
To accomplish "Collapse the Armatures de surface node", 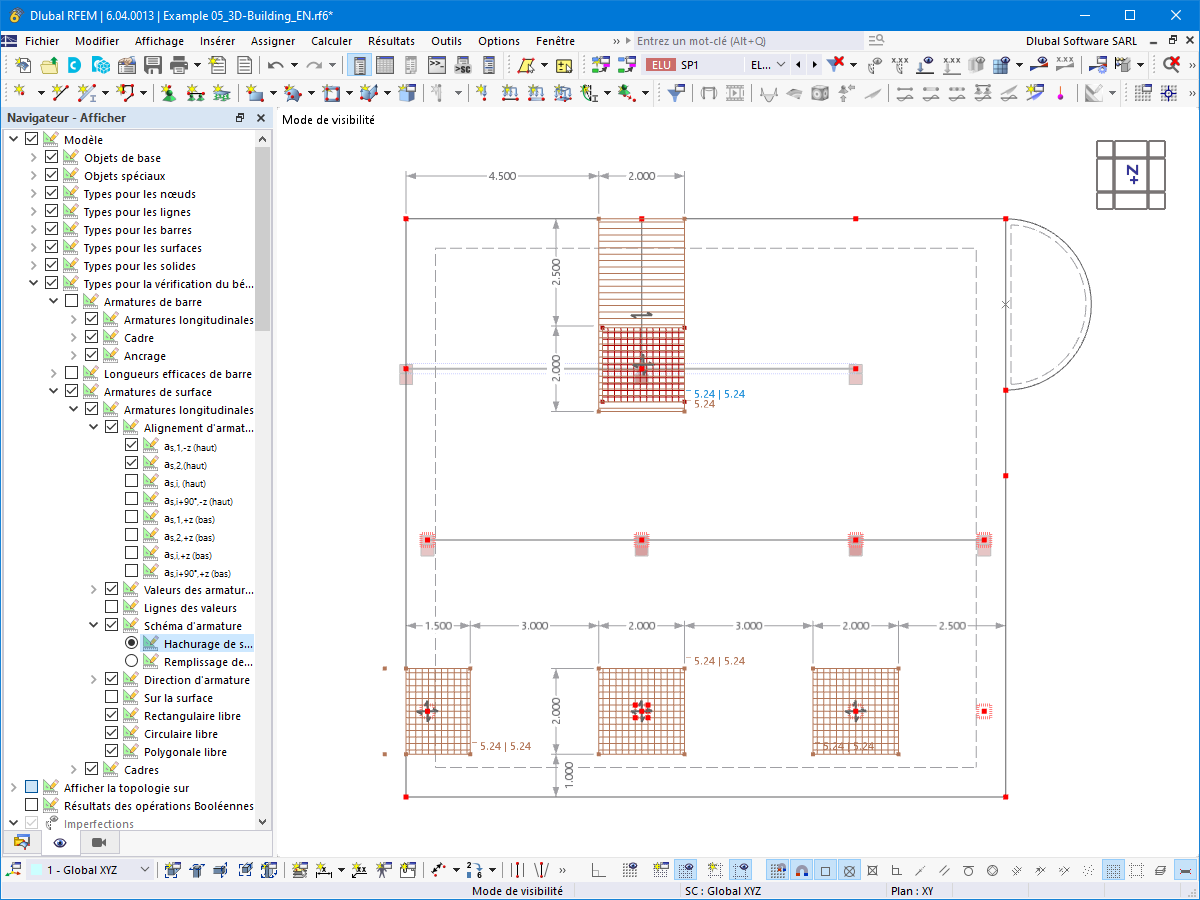I will click(53, 392).
